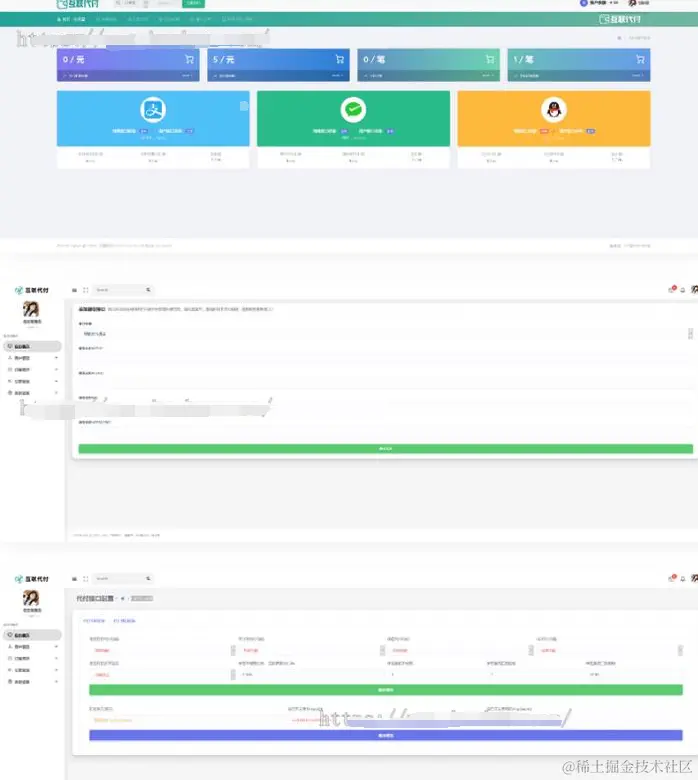Select the highlighted sidebar item in the bottom panel
The width and height of the screenshot is (698, 780).
(x=33, y=635)
